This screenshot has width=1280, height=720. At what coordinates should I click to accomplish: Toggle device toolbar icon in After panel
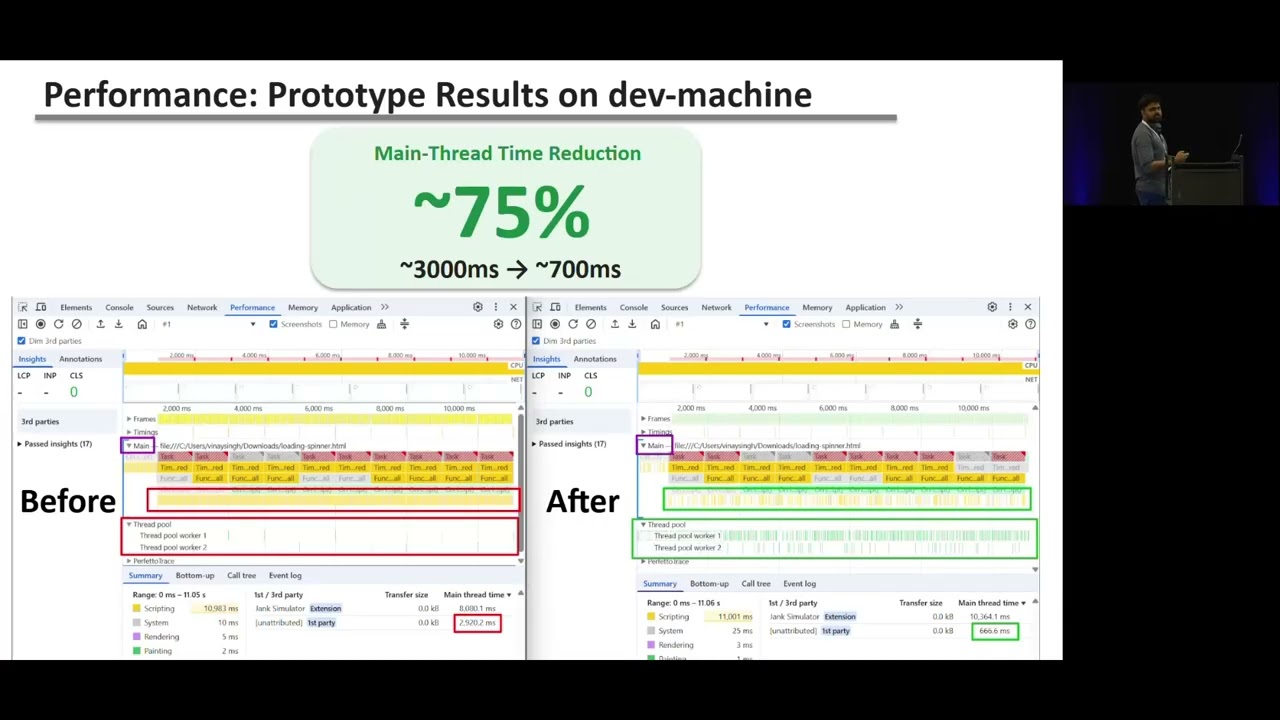555,307
